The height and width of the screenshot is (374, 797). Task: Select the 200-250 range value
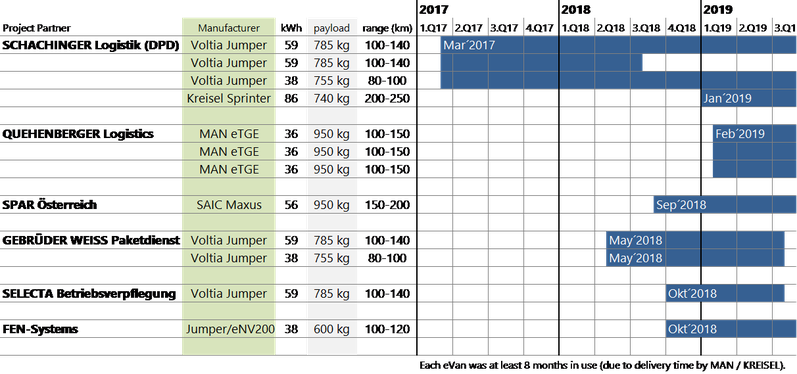(387, 99)
